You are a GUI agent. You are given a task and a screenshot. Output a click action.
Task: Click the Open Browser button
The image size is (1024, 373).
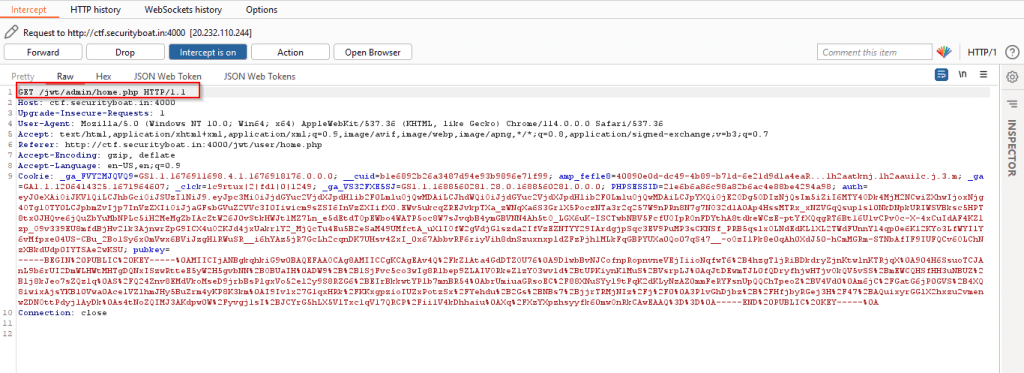373,52
